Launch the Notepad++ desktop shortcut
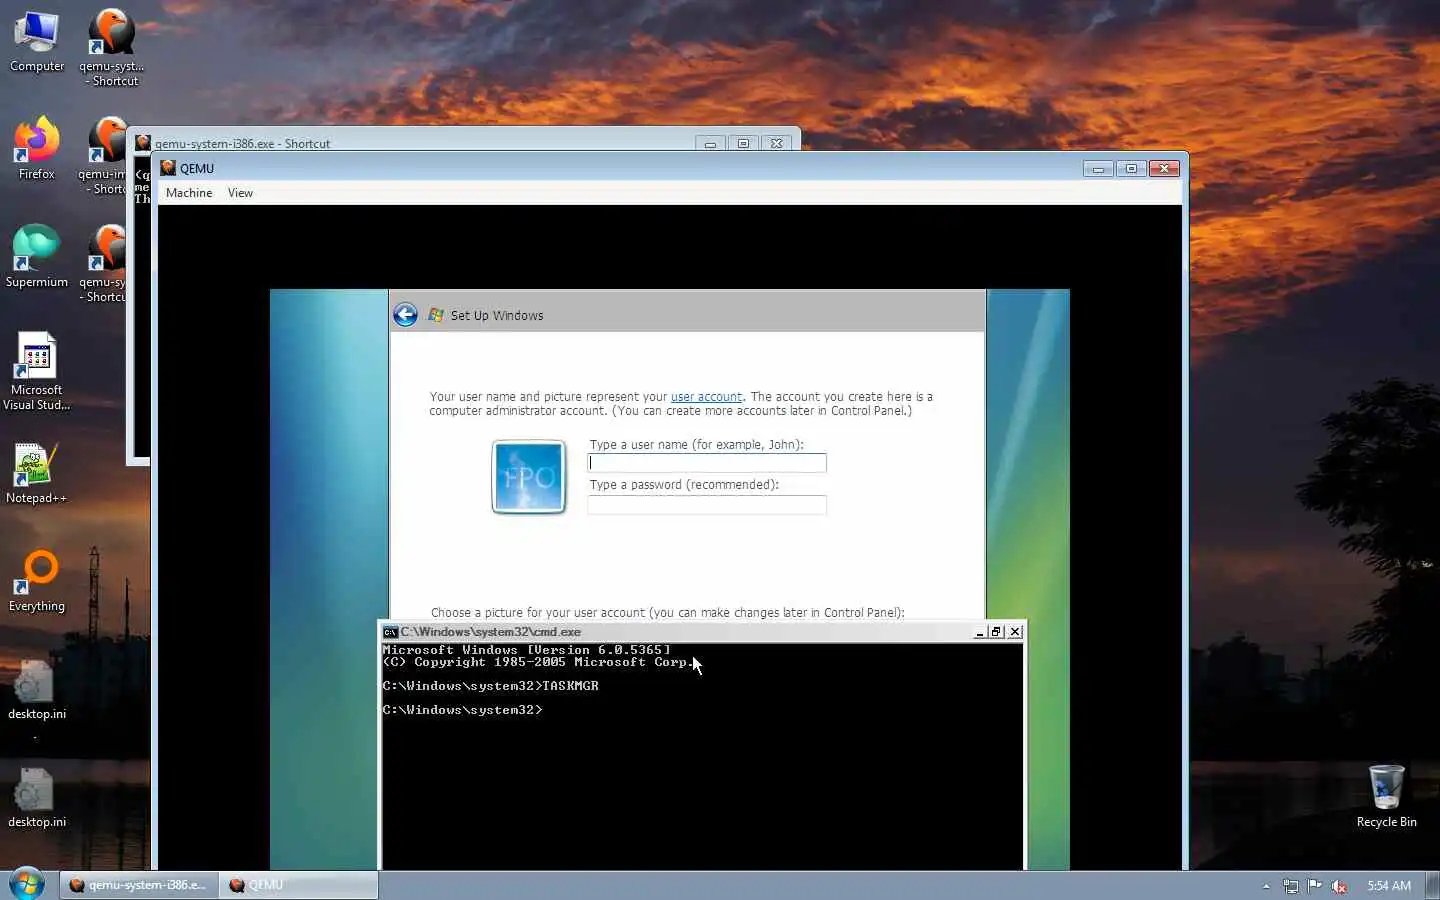This screenshot has width=1440, height=900. tap(37, 473)
